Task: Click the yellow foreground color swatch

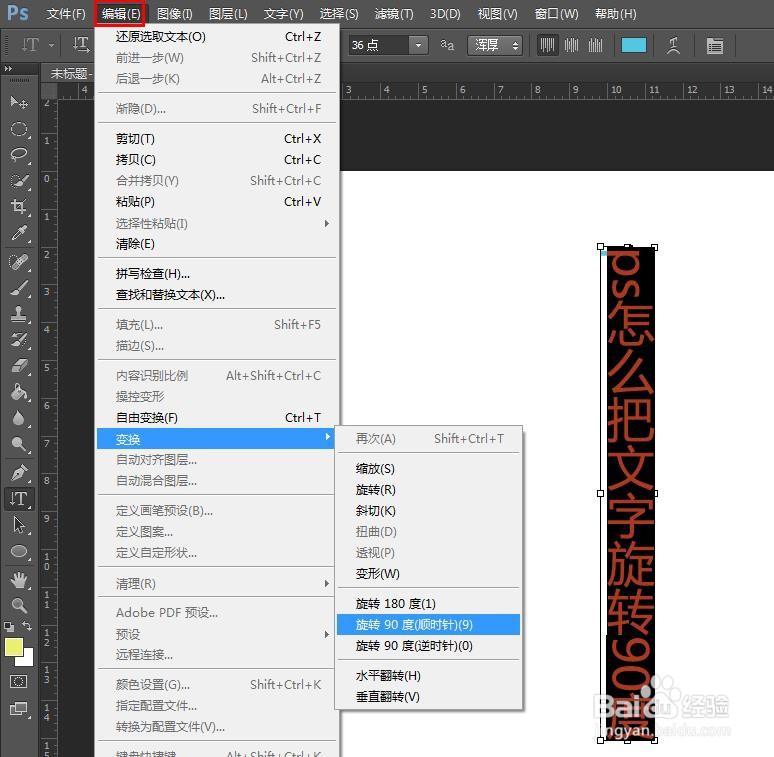Action: (x=14, y=647)
